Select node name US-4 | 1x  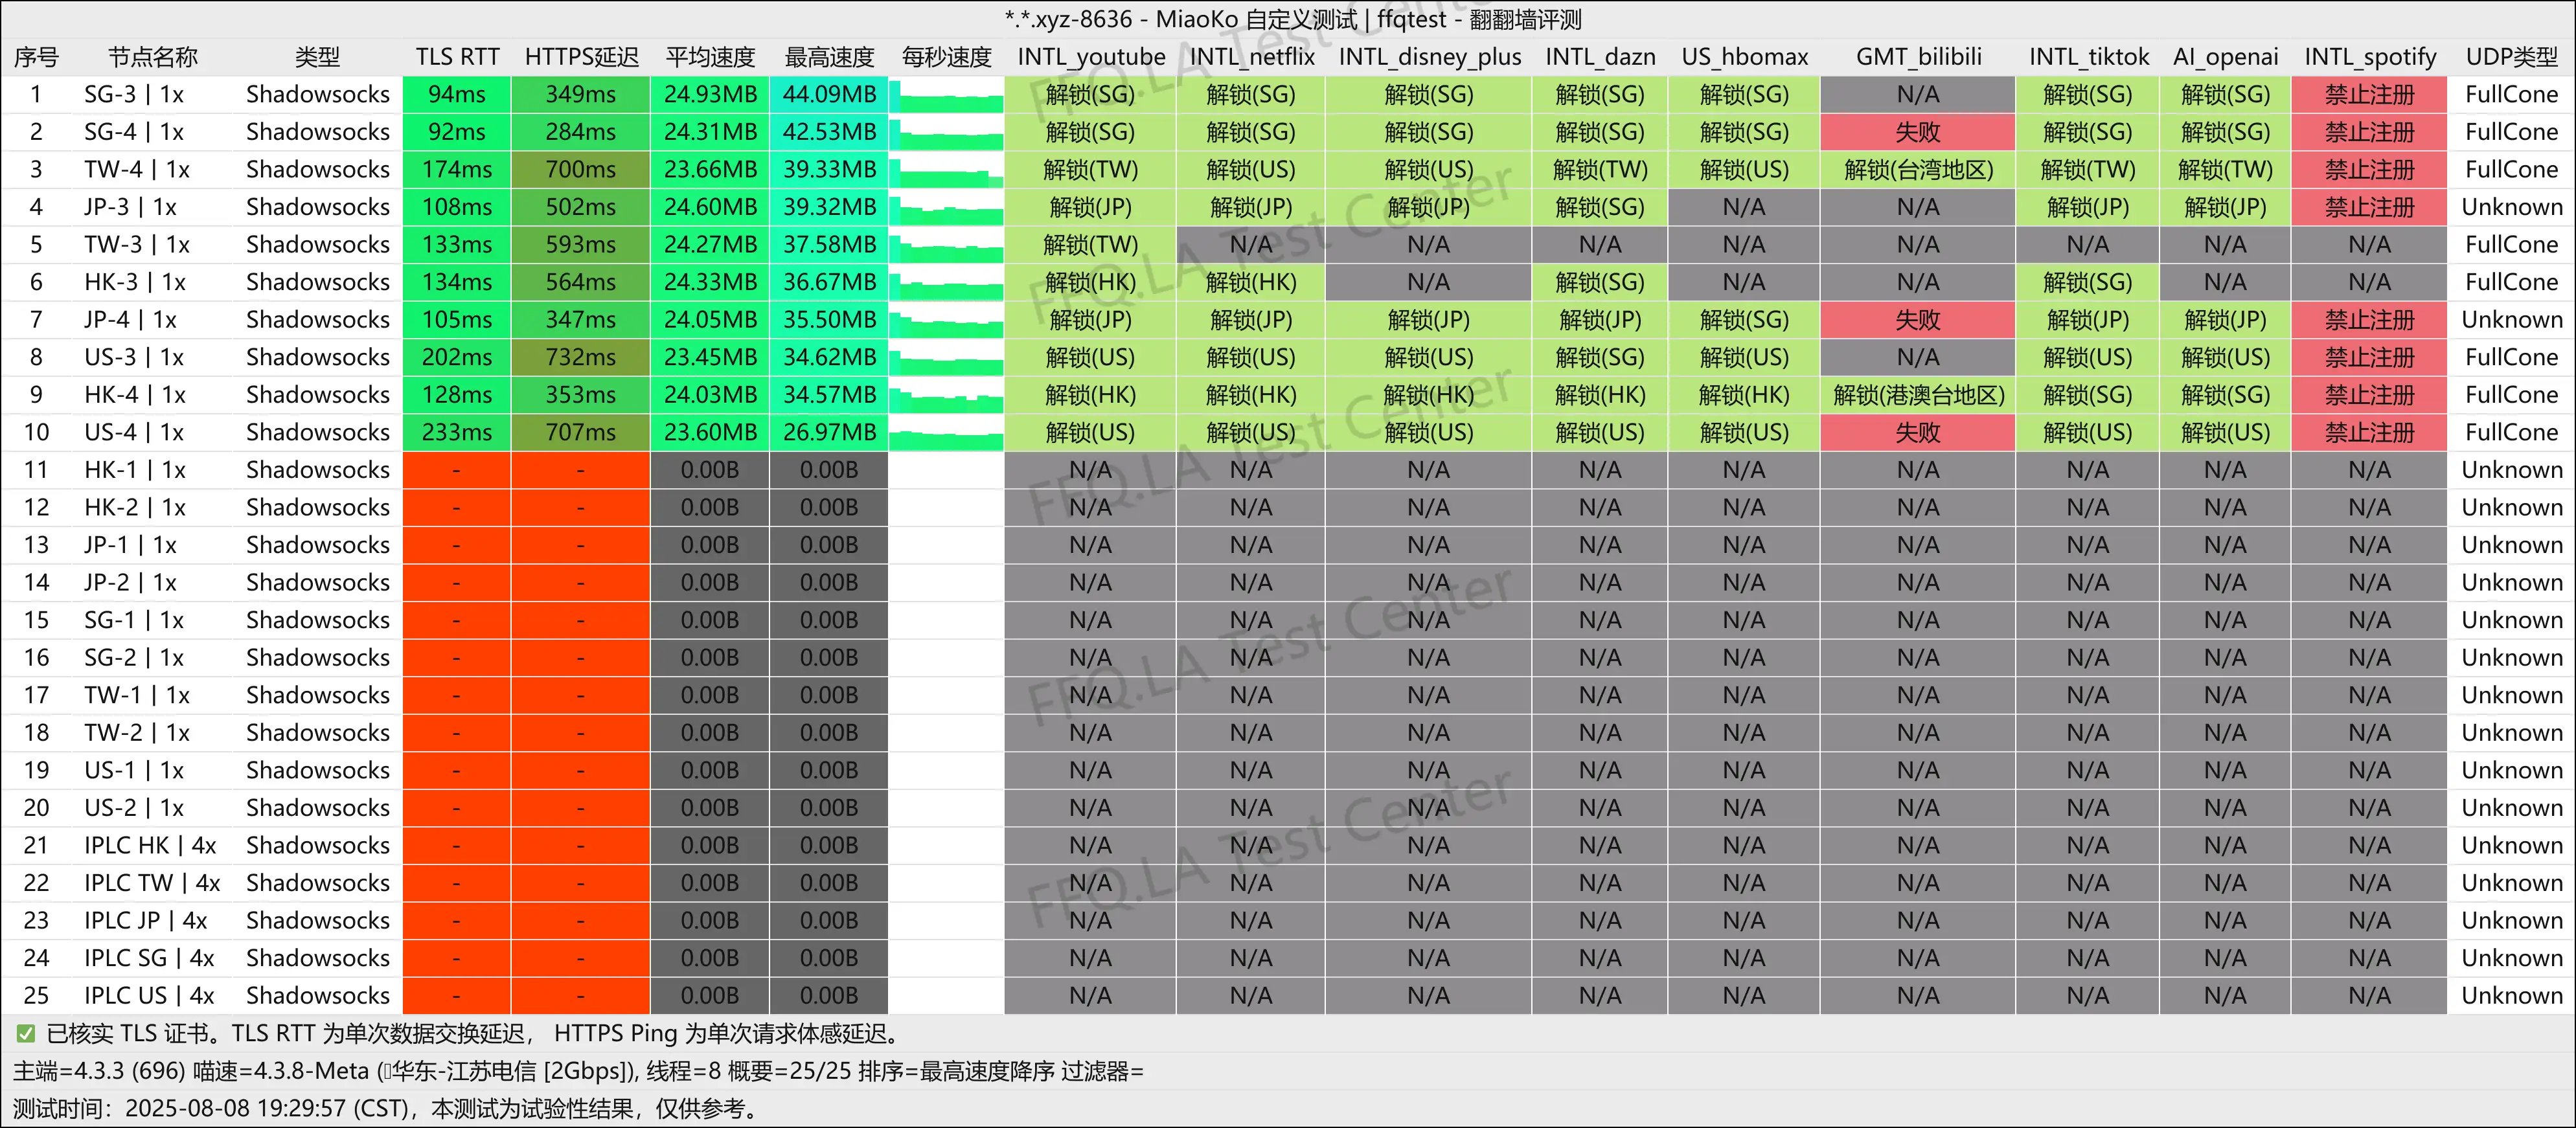[134, 432]
